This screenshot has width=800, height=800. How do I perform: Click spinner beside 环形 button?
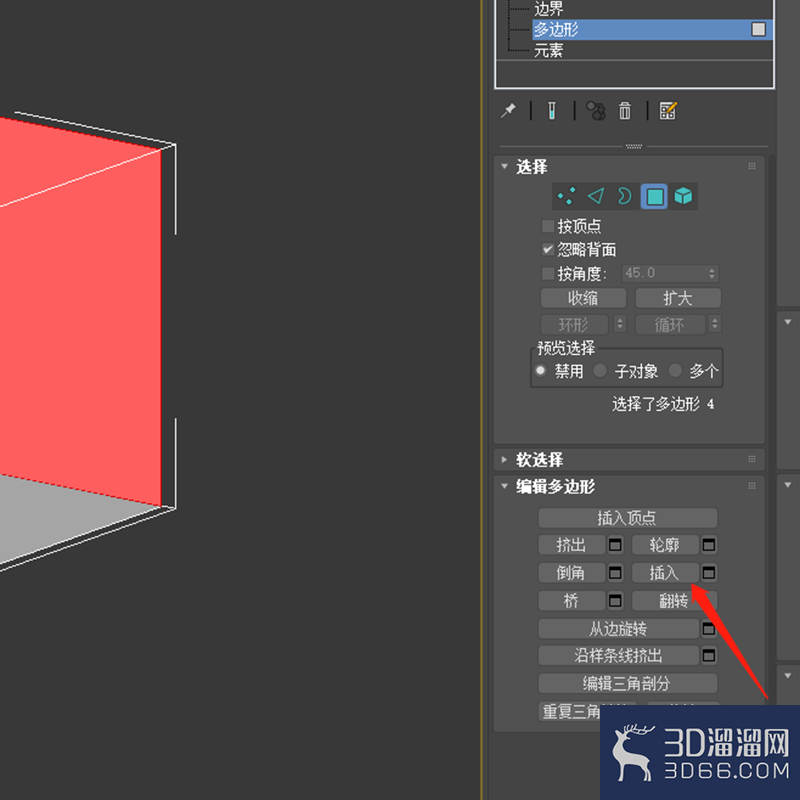620,324
